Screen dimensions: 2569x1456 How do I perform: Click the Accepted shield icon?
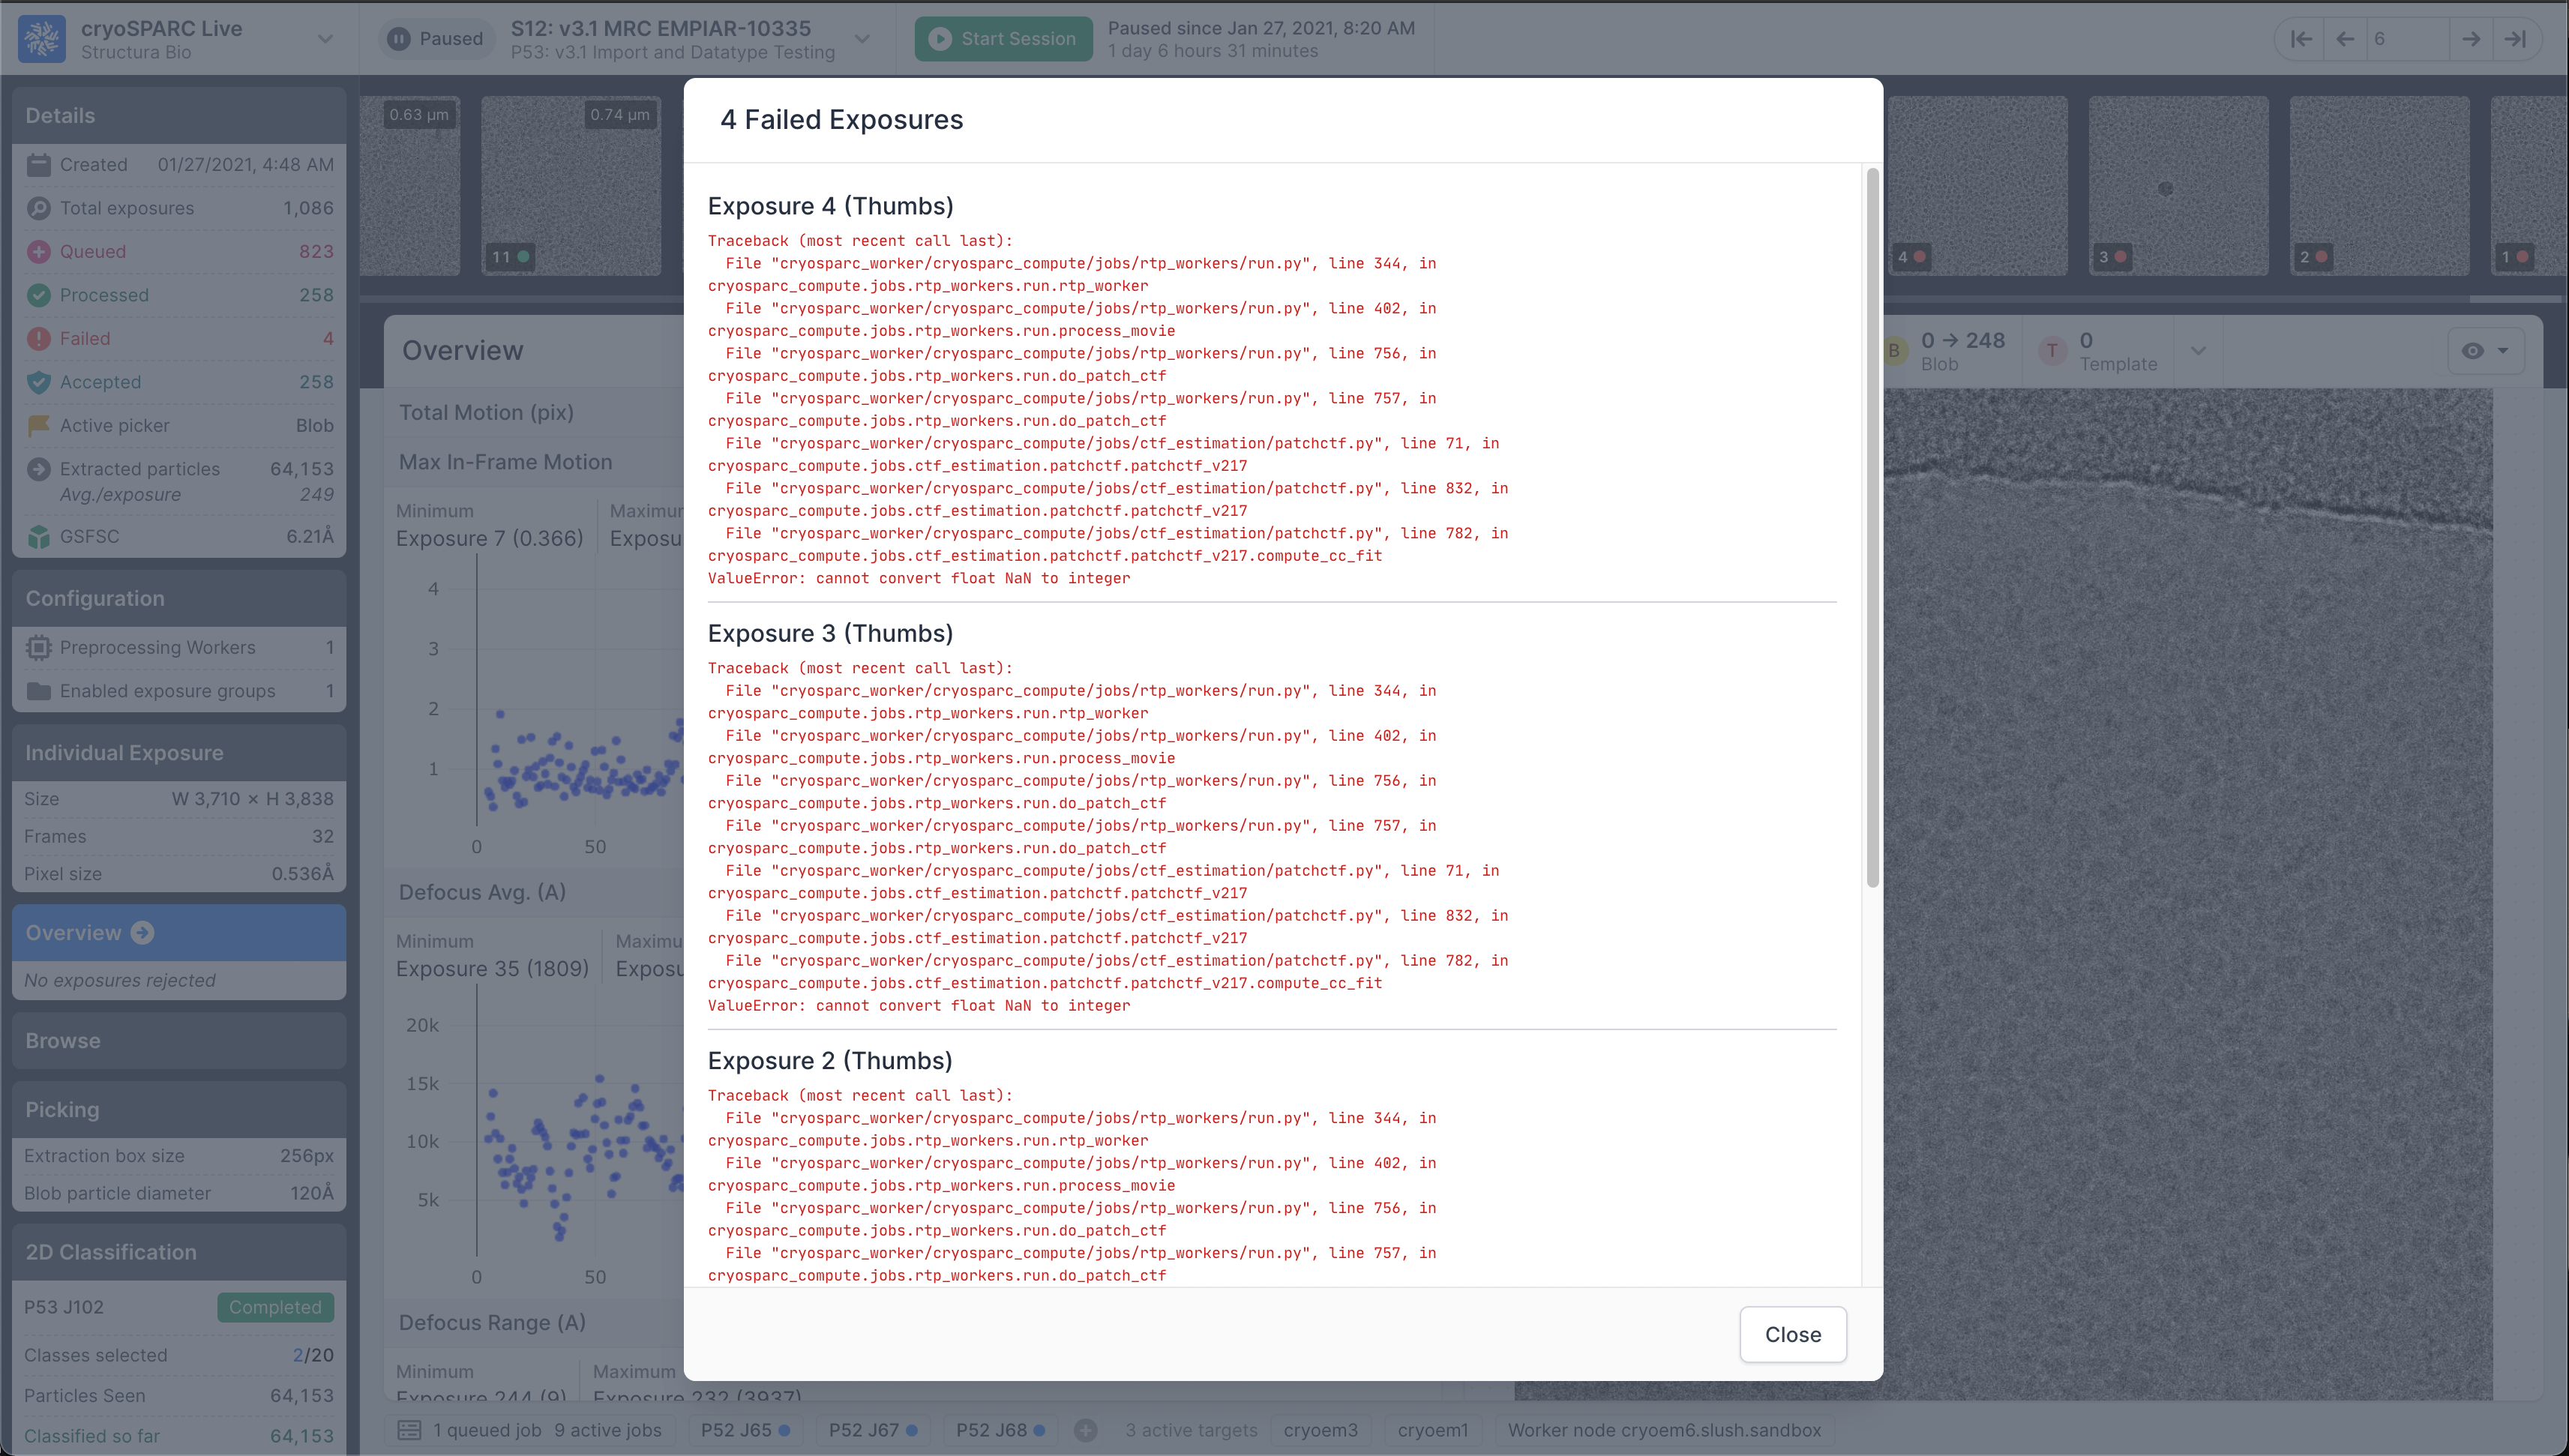(x=38, y=382)
